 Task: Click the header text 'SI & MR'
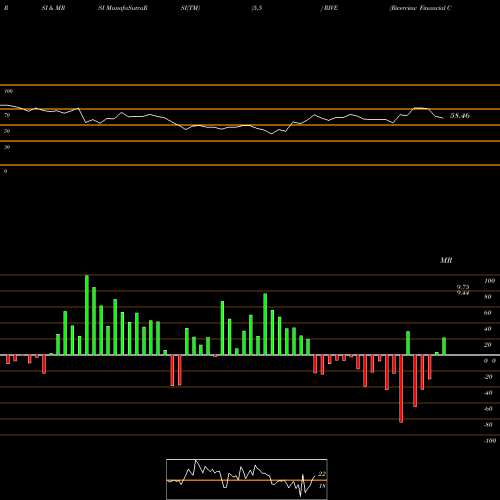pyautogui.click(x=53, y=8)
